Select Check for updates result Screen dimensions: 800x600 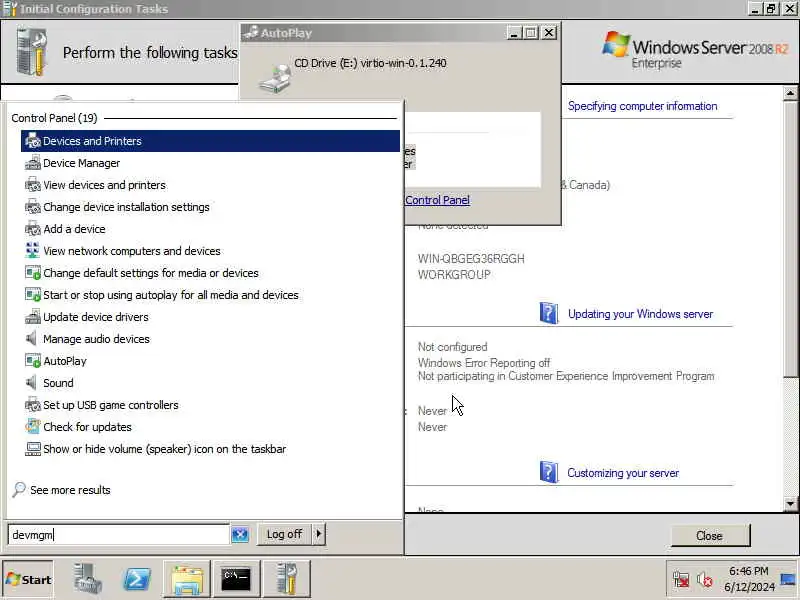pyautogui.click(x=87, y=427)
